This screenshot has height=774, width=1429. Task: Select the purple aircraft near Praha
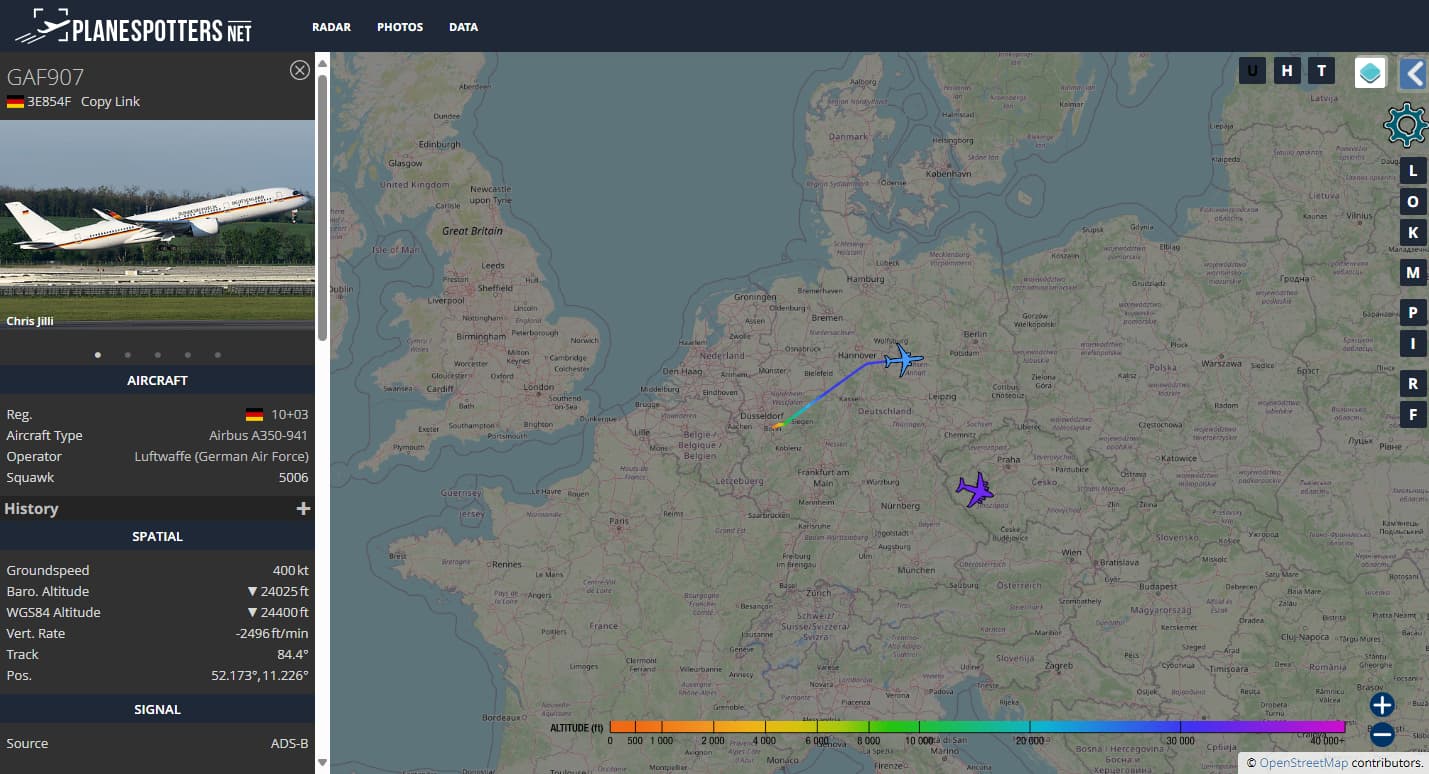975,490
